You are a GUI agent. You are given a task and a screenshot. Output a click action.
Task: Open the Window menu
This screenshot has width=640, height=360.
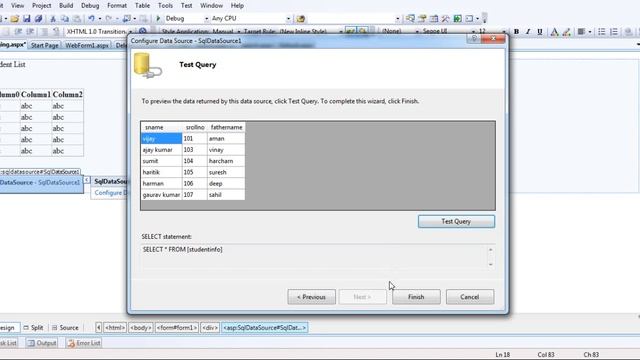click(x=211, y=6)
